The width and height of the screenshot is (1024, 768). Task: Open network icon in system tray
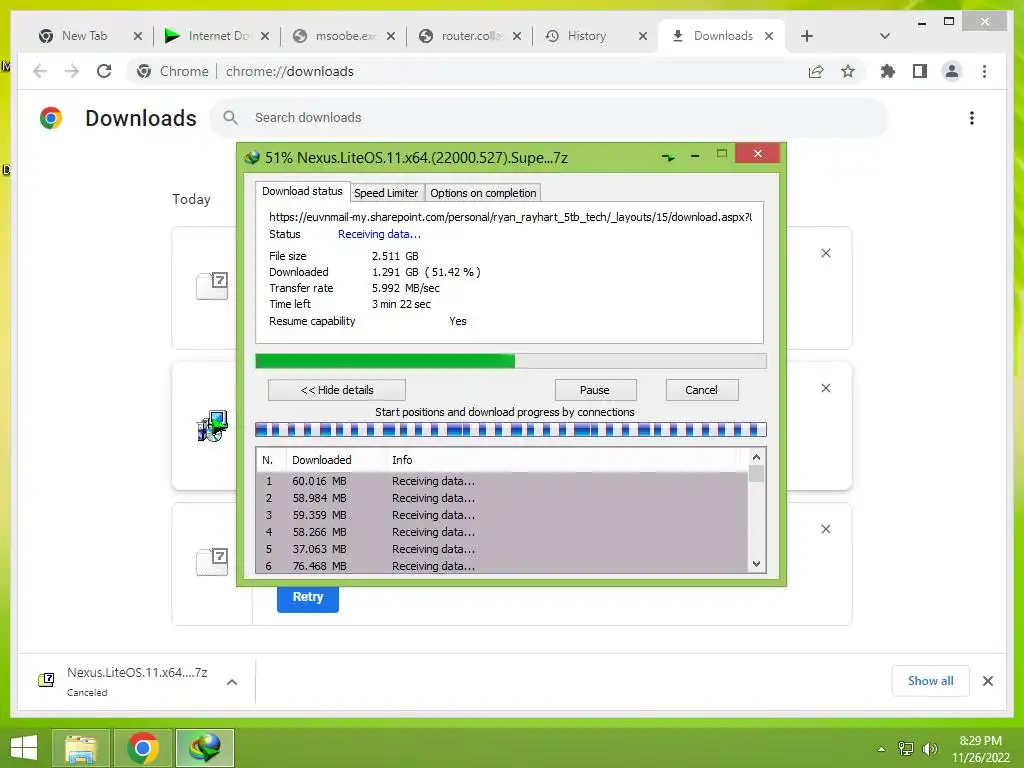tap(906, 748)
